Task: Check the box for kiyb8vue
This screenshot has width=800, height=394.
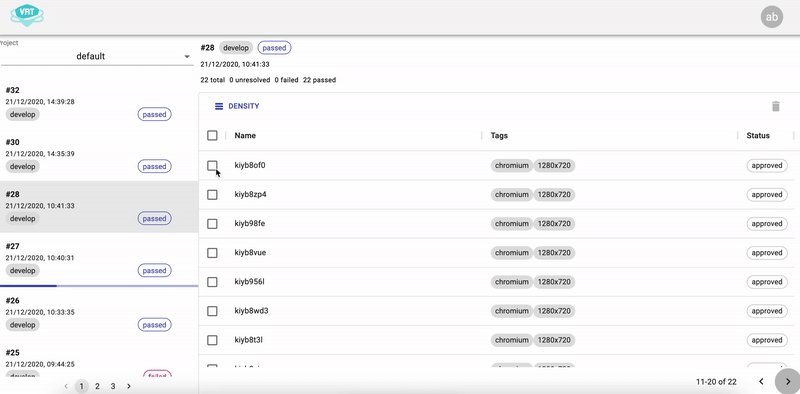Action: pos(212,253)
